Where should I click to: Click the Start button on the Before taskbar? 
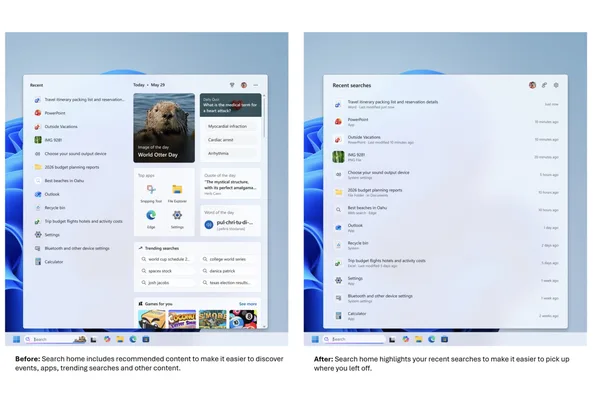pos(16,339)
